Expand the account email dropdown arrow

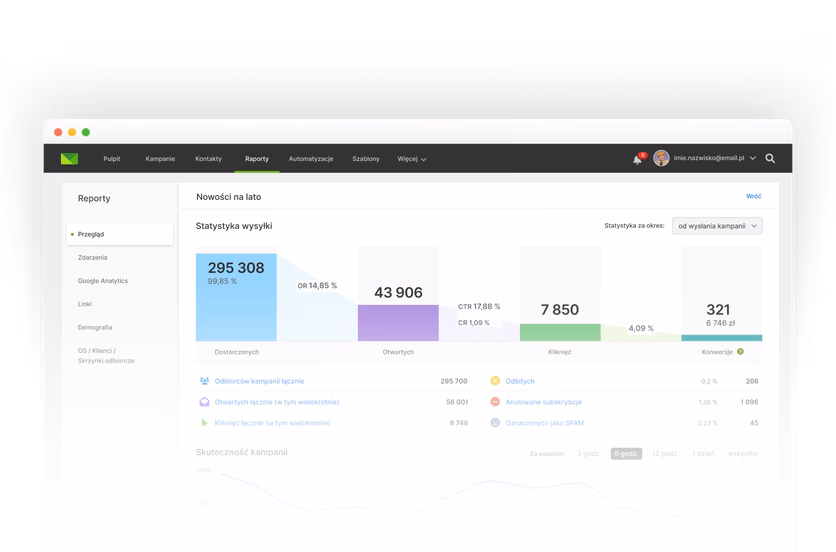point(753,158)
